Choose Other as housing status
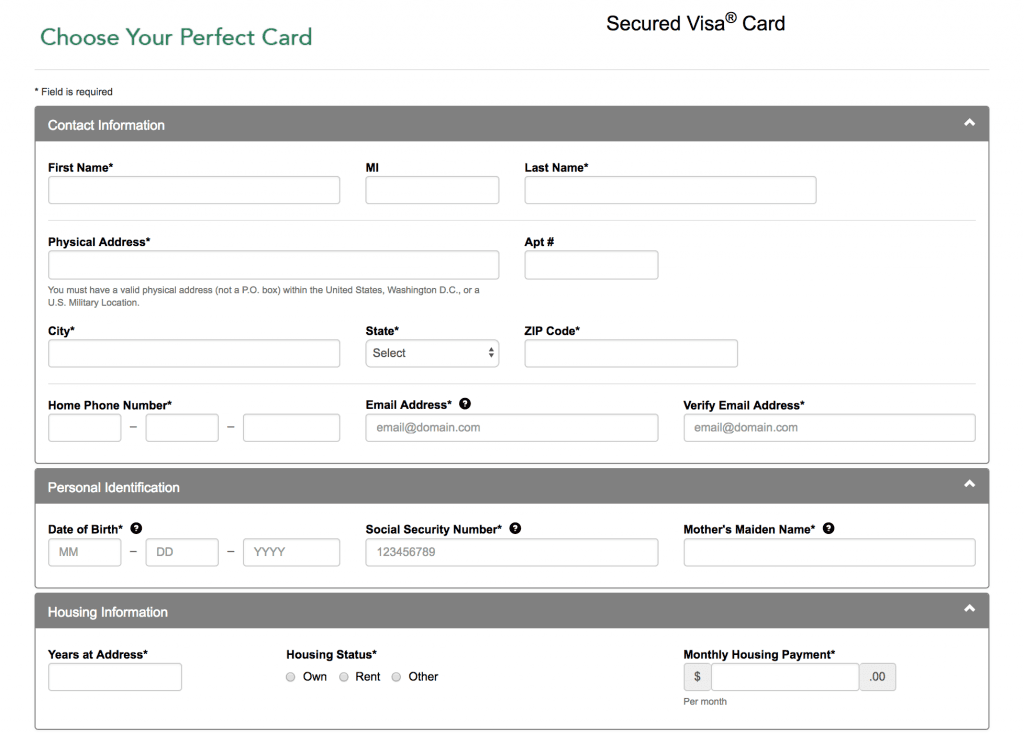The image size is (1024, 733). tap(397, 677)
